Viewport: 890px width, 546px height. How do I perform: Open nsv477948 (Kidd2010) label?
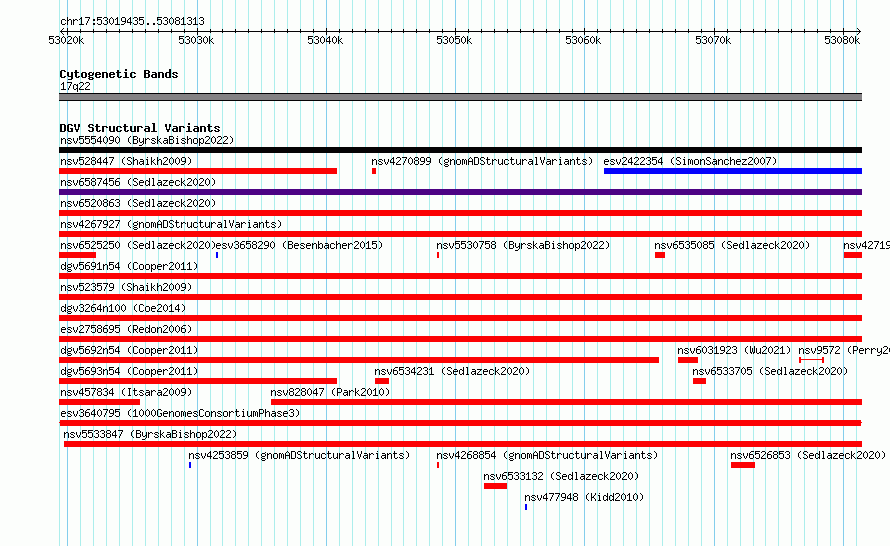point(584,497)
